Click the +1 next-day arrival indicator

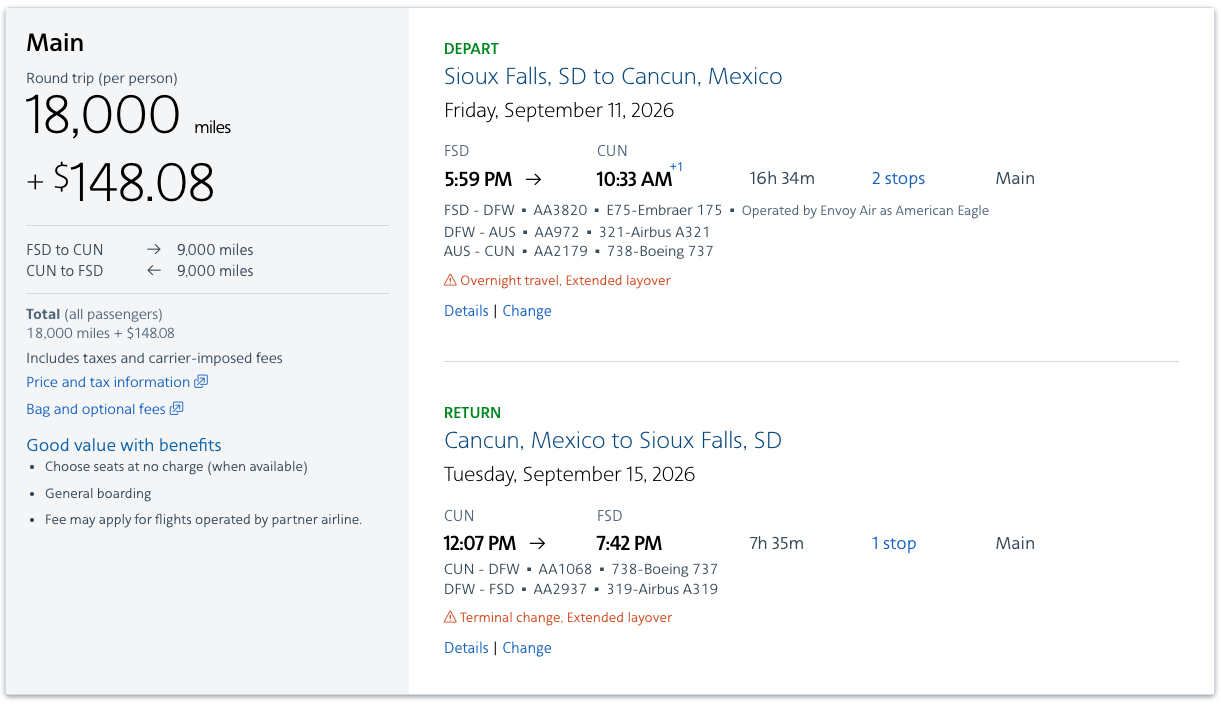(x=676, y=167)
